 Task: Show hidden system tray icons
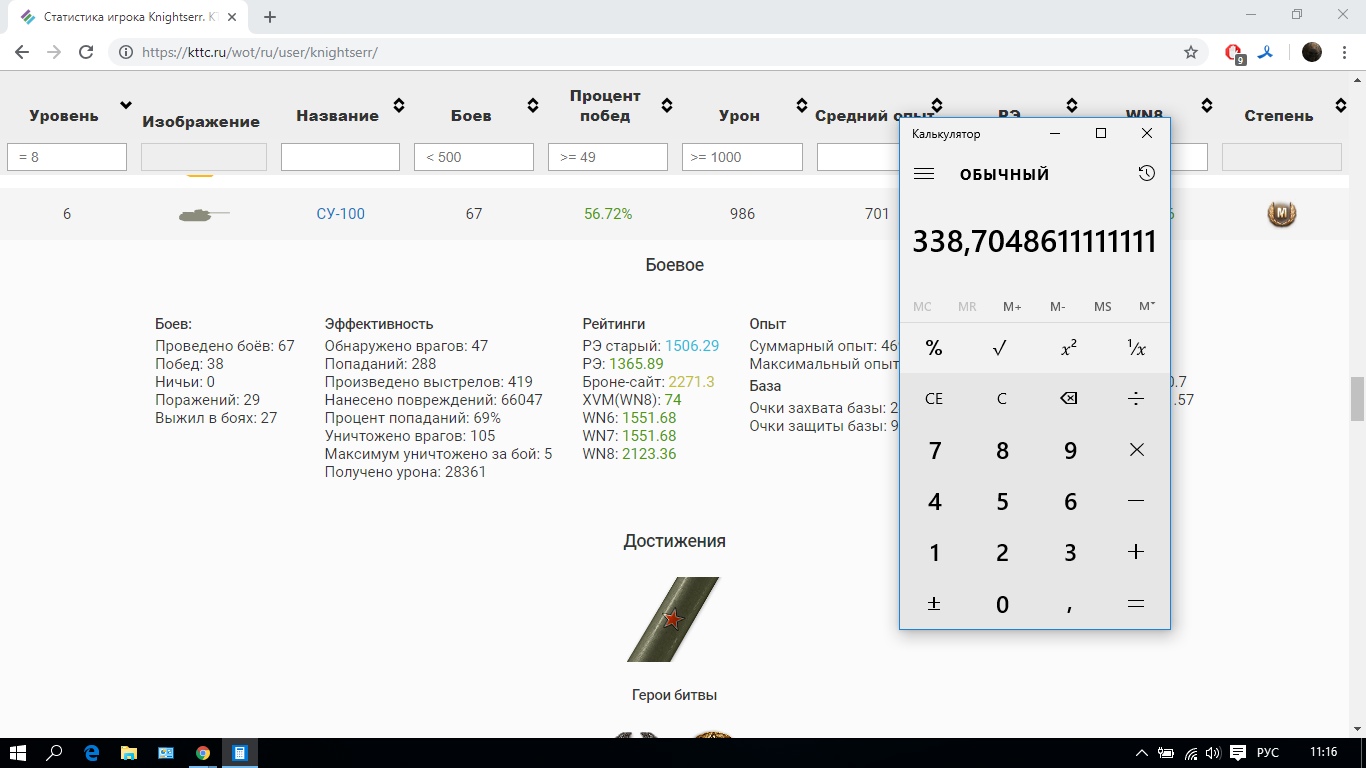(x=1142, y=753)
